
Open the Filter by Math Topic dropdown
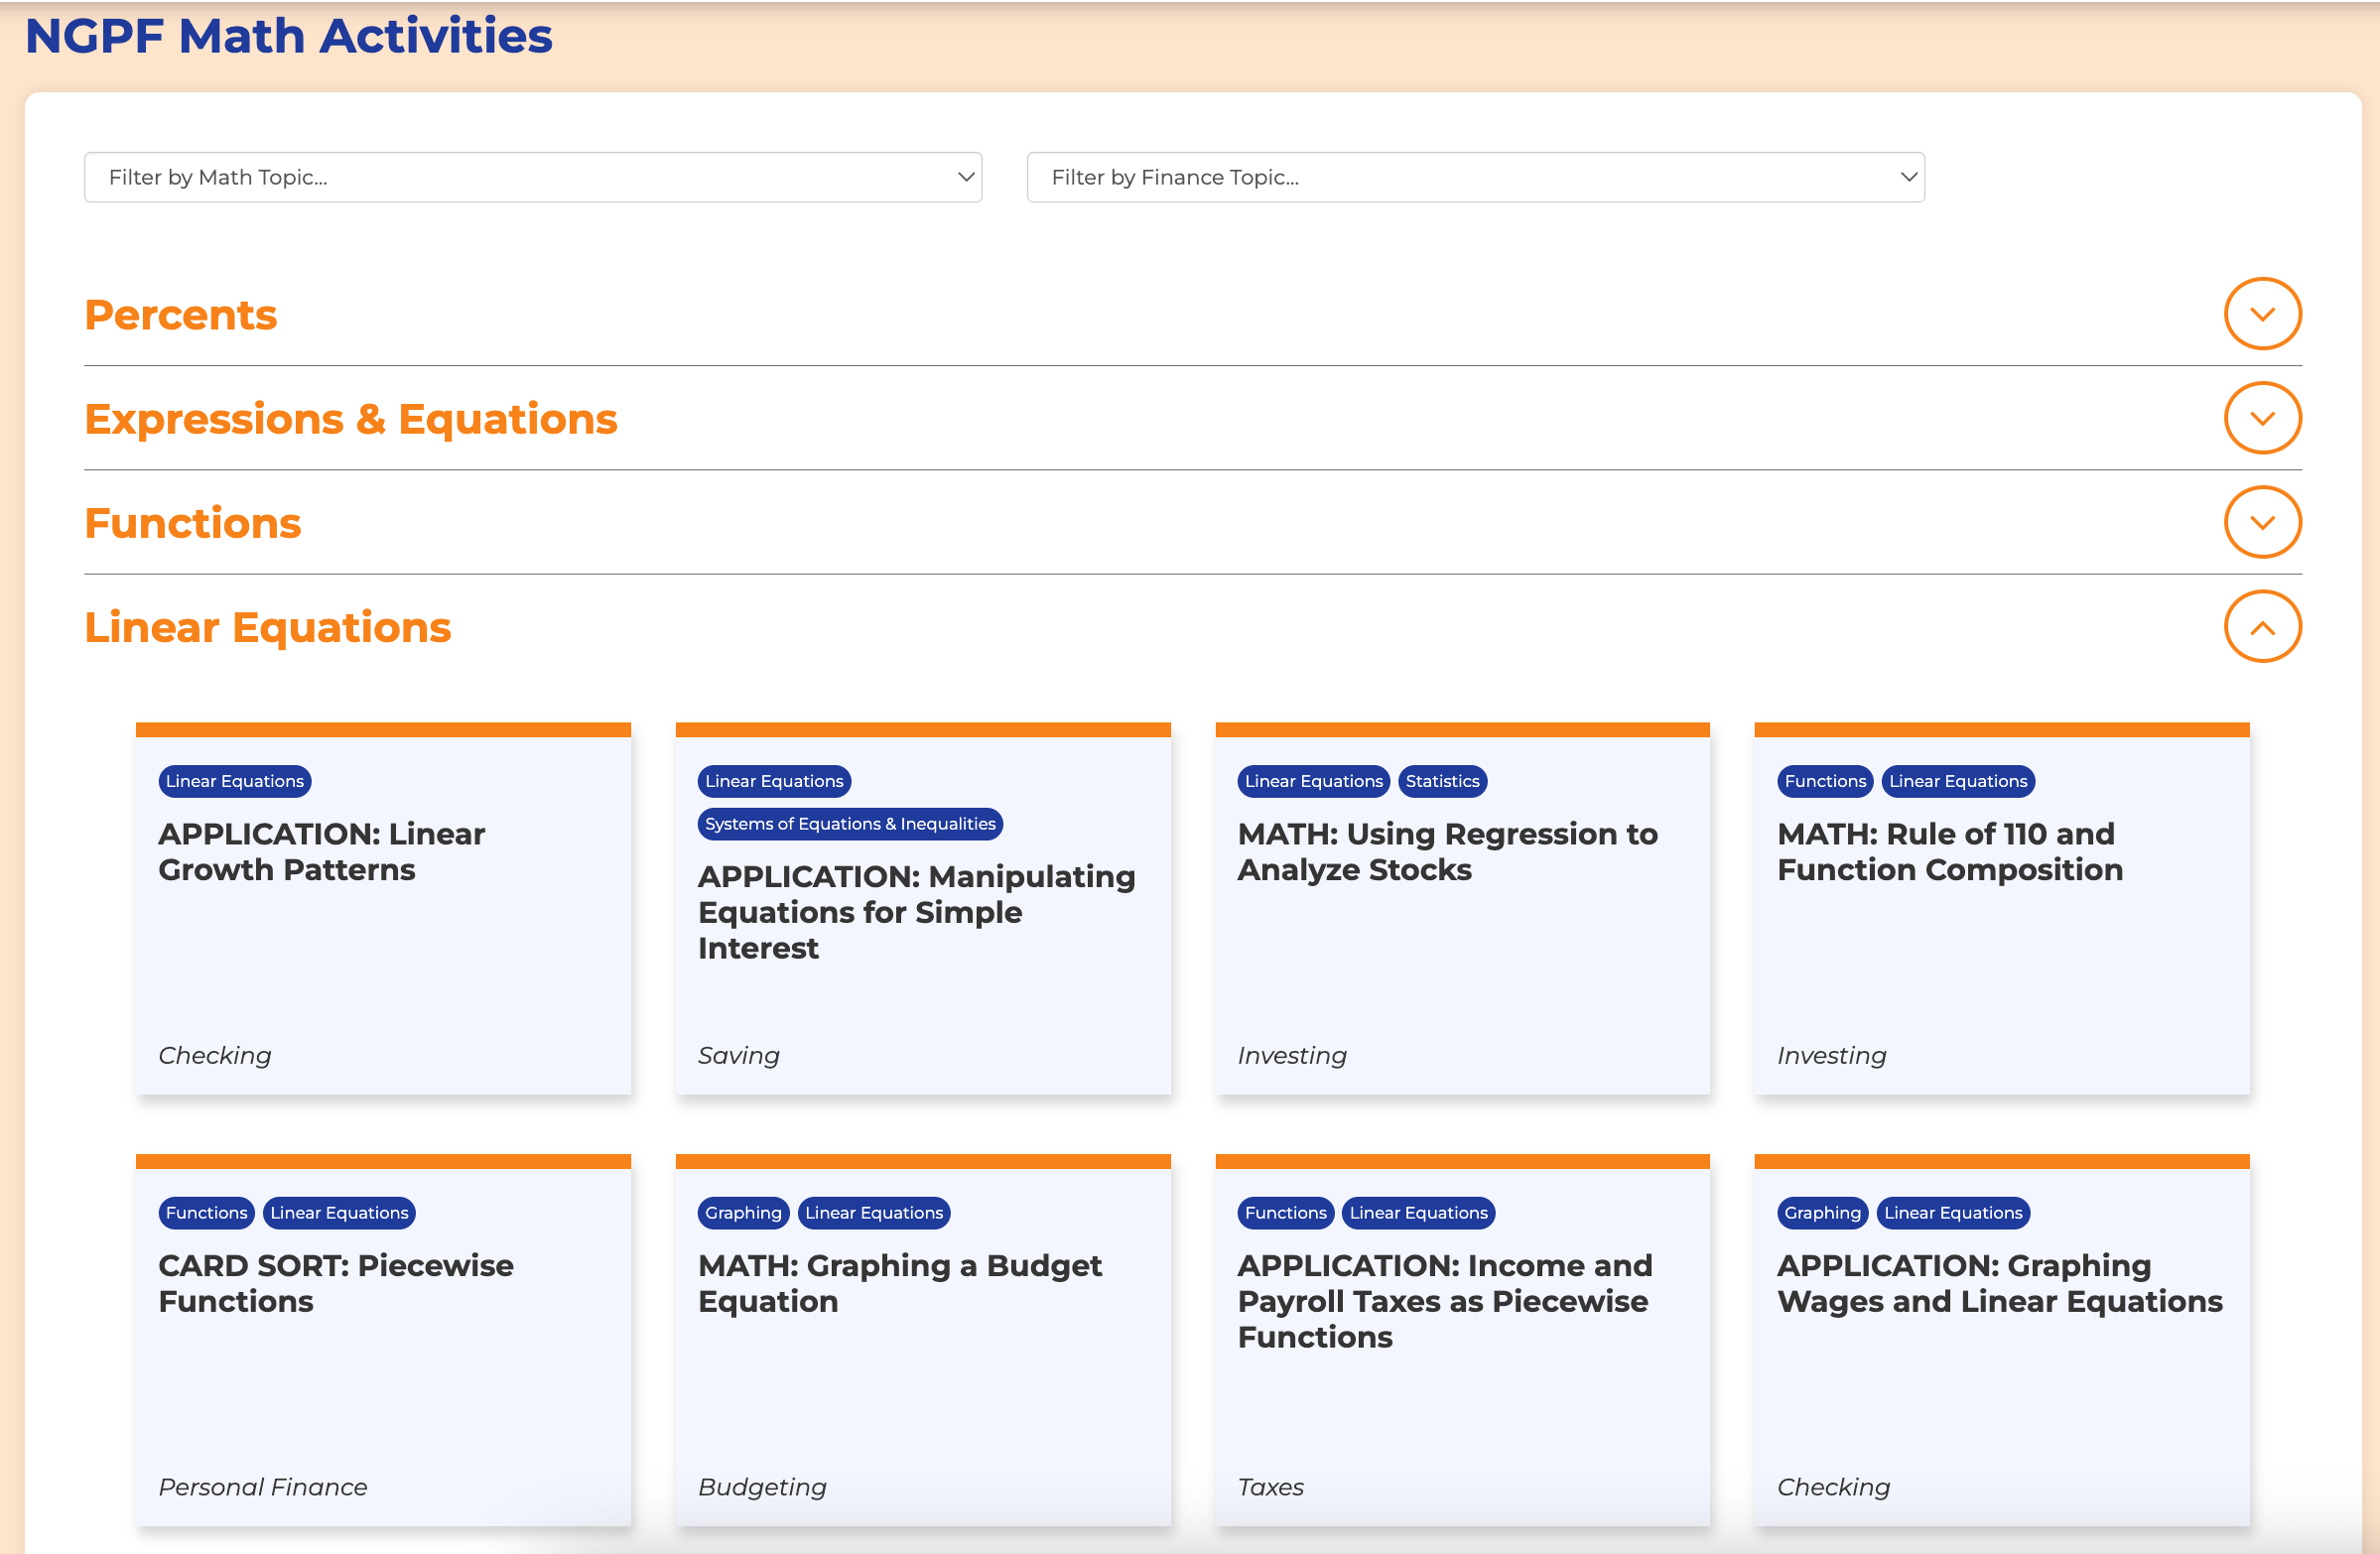[532, 177]
